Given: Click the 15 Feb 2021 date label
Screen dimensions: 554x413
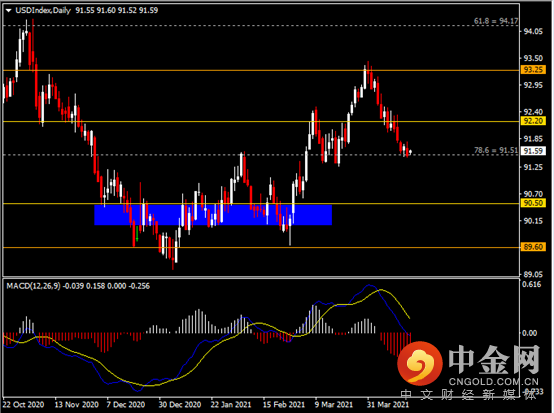Looking at the screenshot, I should tap(284, 405).
